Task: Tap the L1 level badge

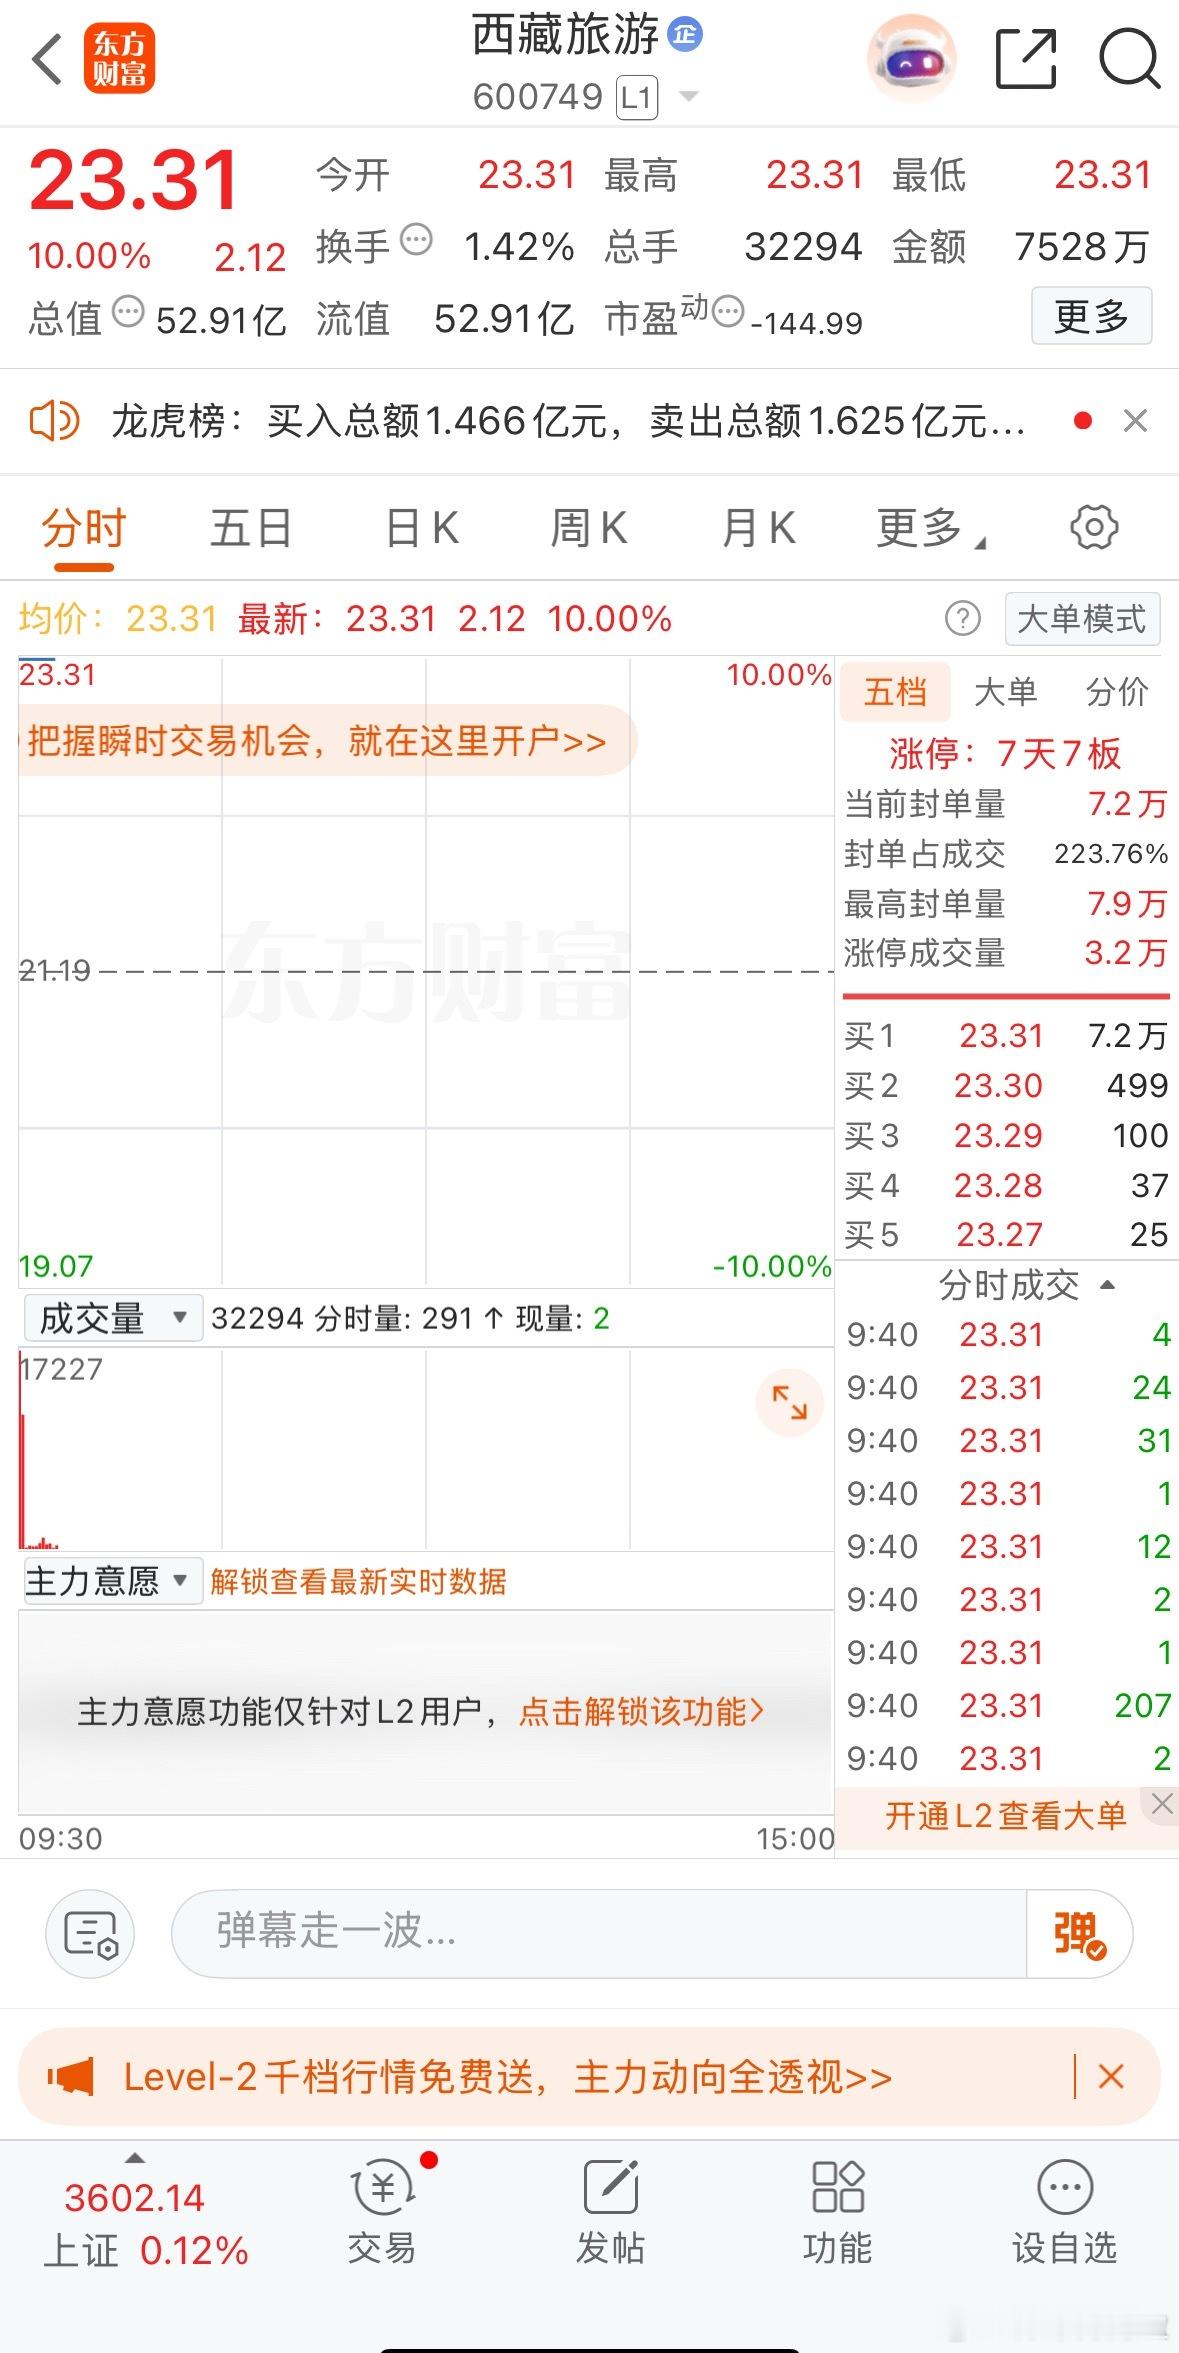Action: [x=637, y=97]
